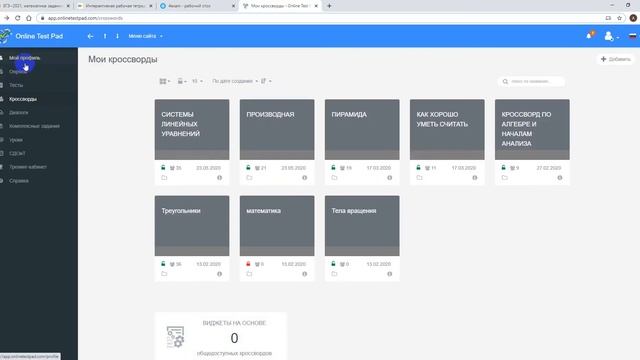Open 'Уроки' in sidebar
The height and width of the screenshot is (360, 640).
click(16, 140)
